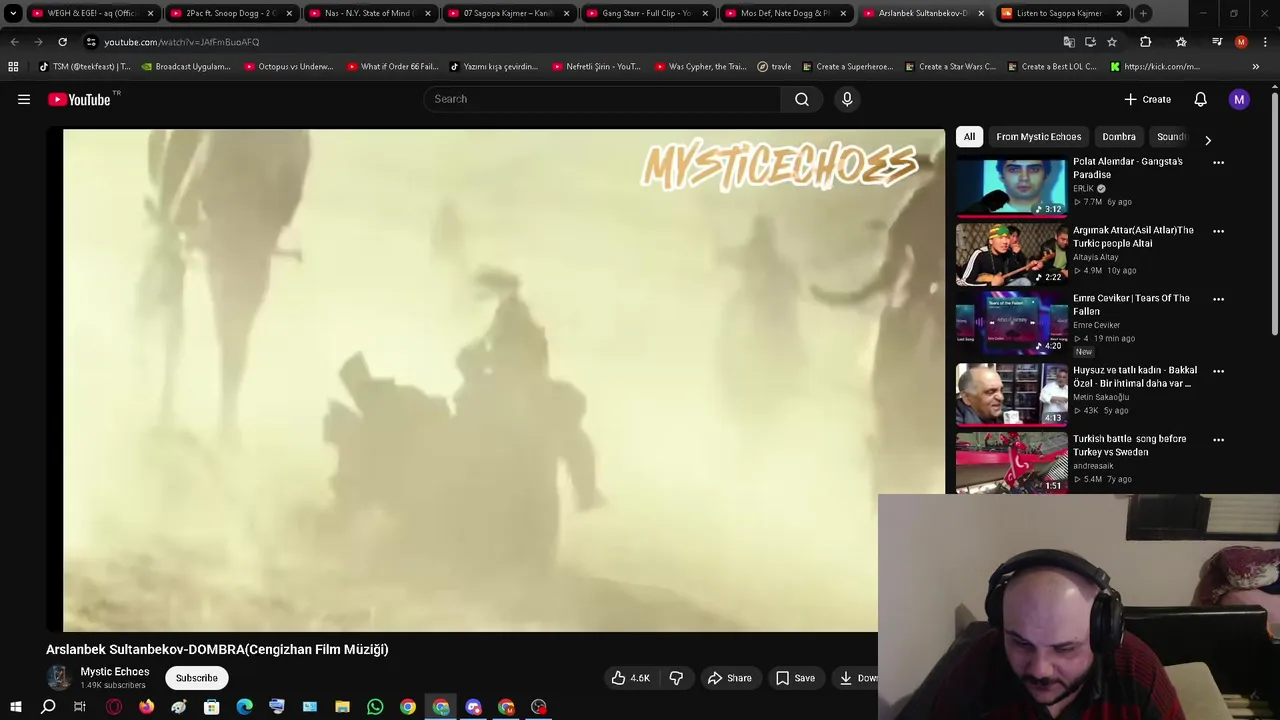Image resolution: width=1280 pixels, height=720 pixels.
Task: Open the account avatar menu
Action: [x=1239, y=99]
